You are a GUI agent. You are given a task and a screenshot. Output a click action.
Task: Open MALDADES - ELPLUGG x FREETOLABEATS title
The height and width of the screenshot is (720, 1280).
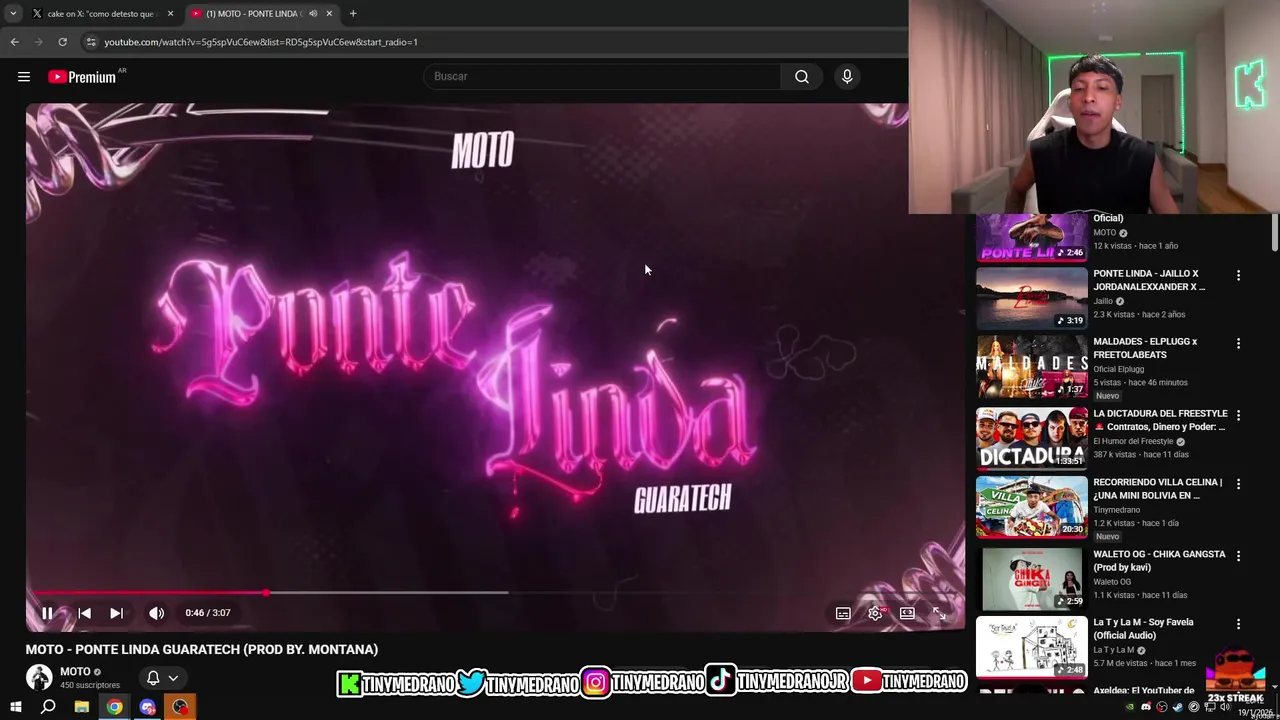click(x=1145, y=348)
